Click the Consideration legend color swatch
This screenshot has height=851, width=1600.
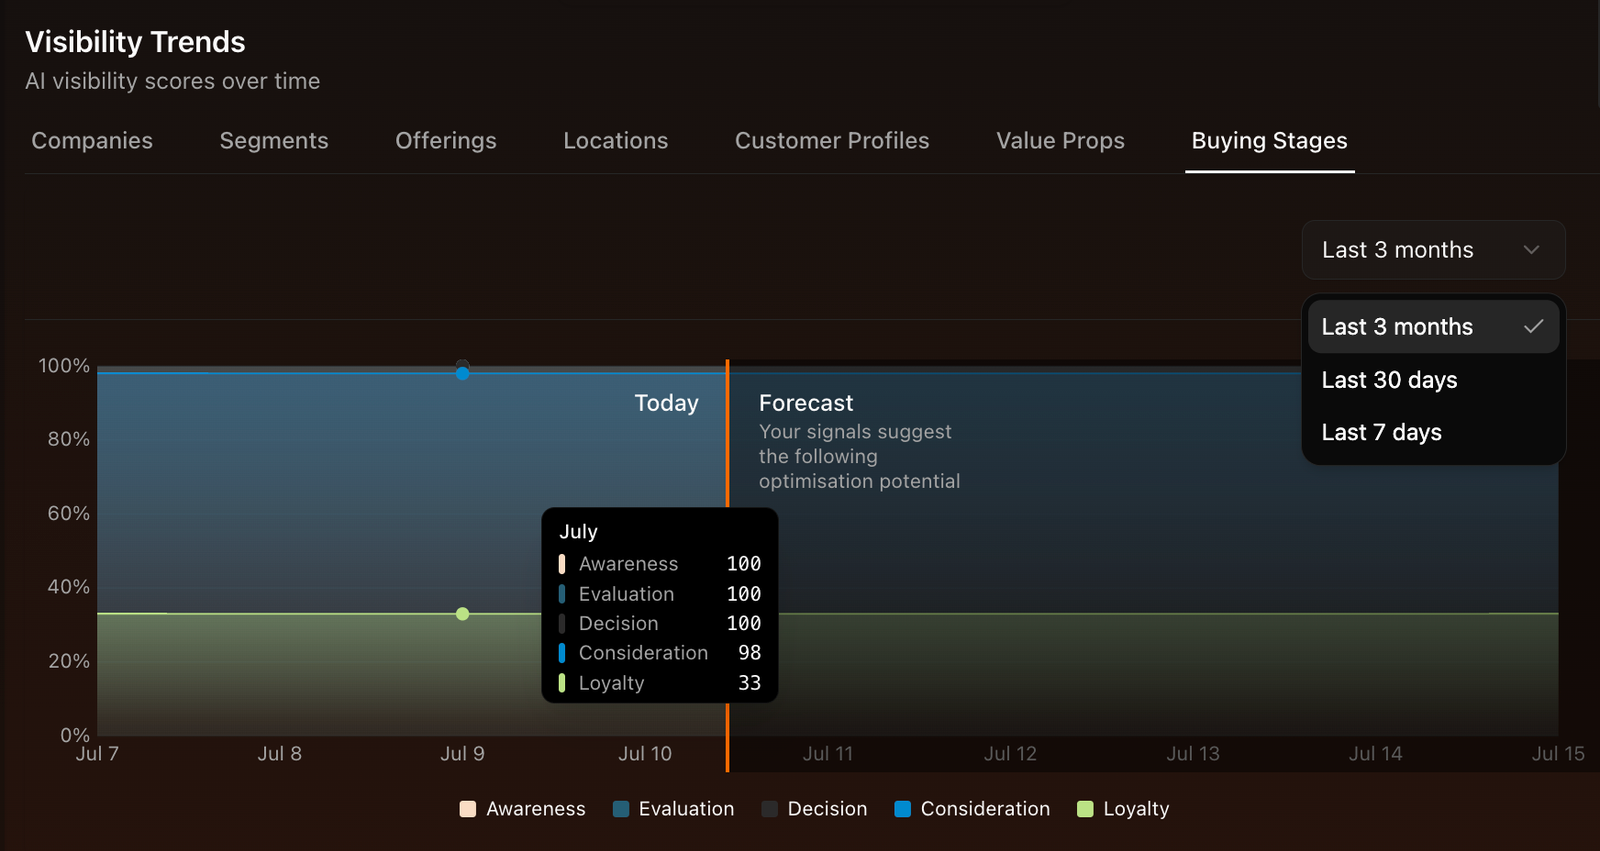point(903,809)
